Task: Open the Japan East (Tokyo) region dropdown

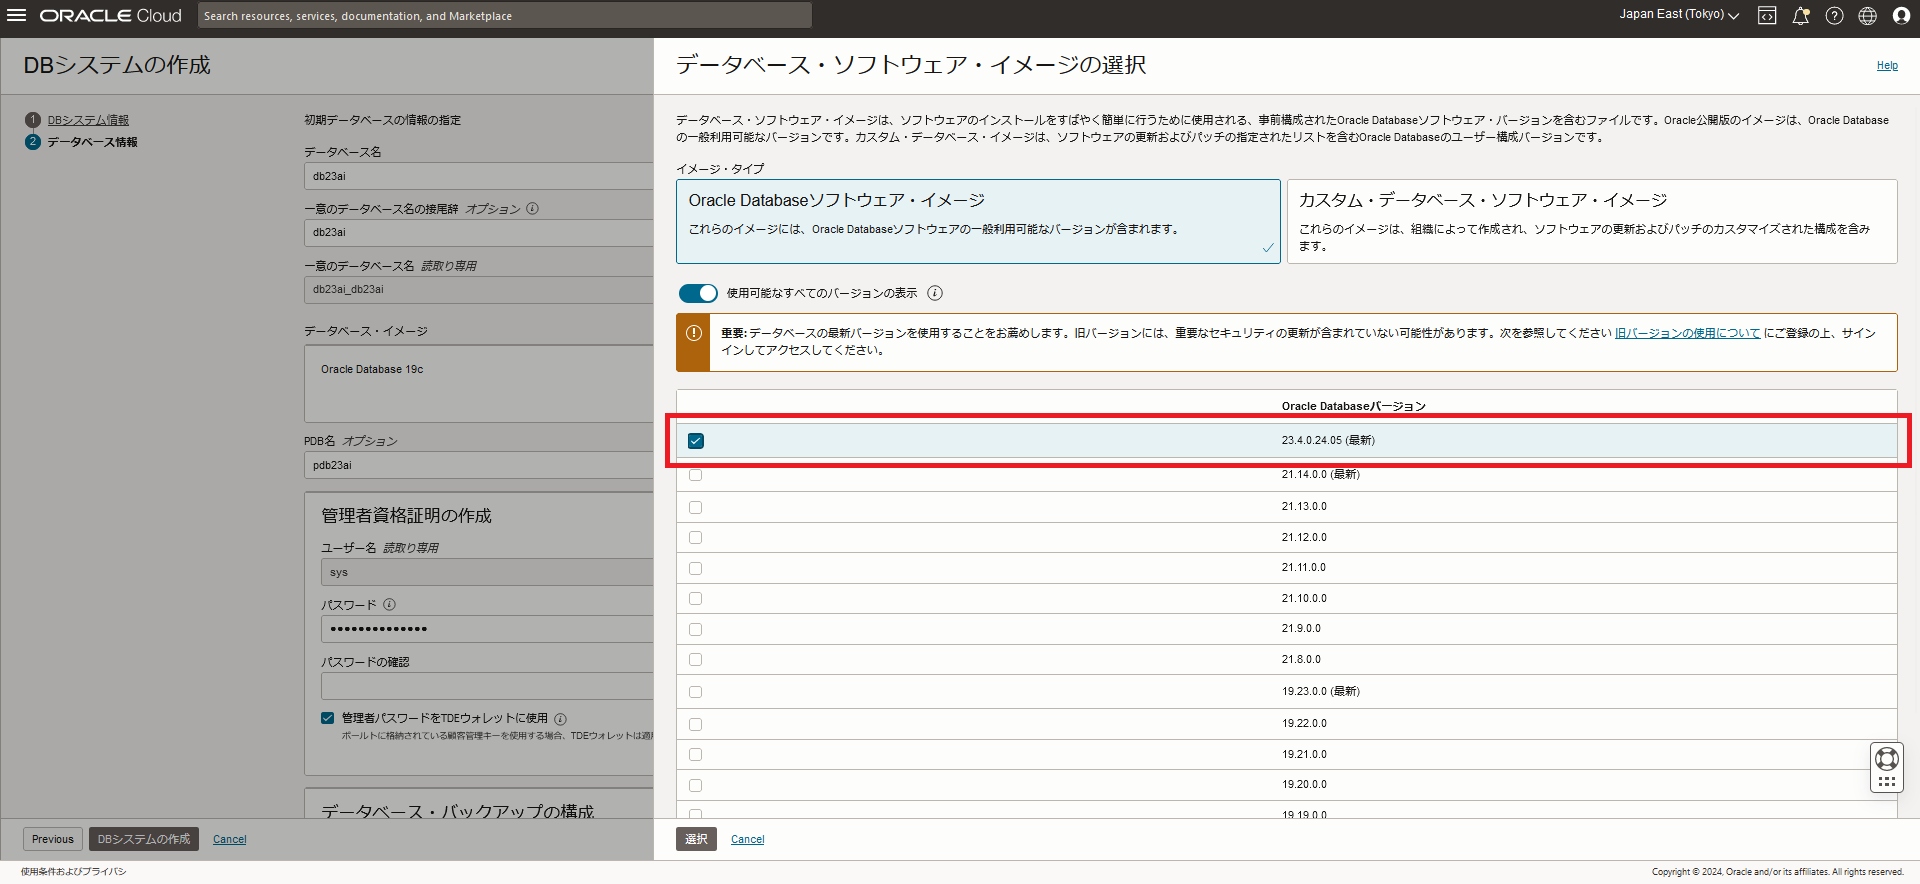Action: click(1679, 15)
